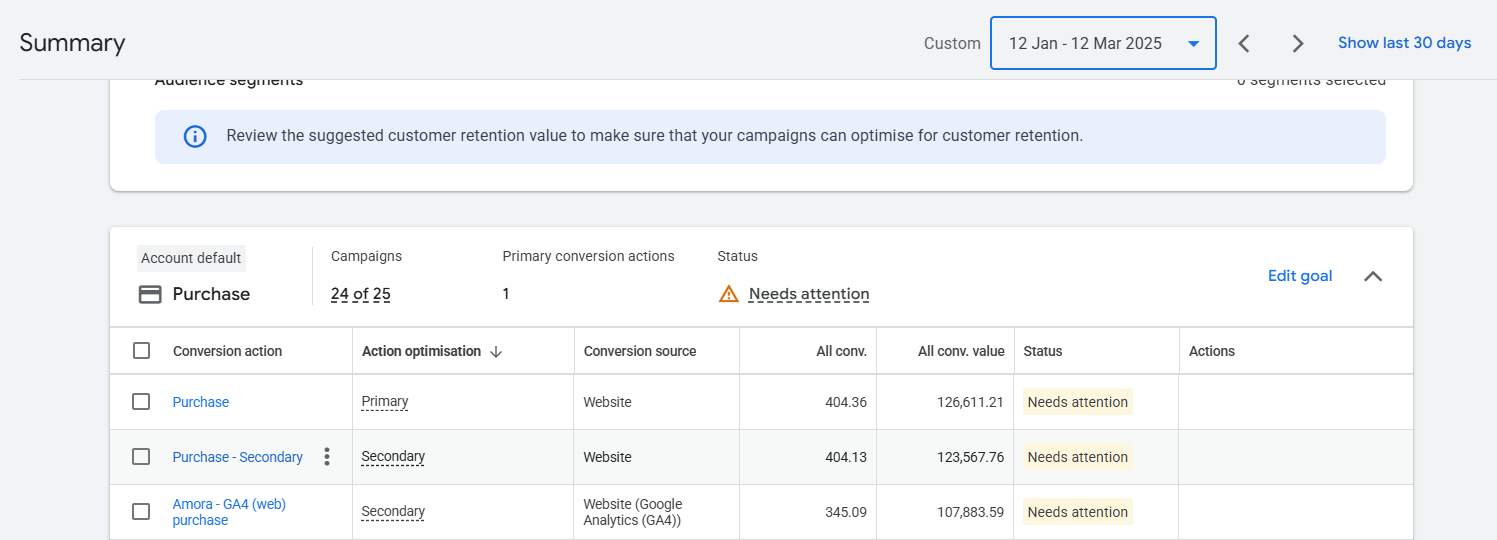This screenshot has width=1497, height=540.
Task: Click the Purchase credit card icon
Action: pos(150,294)
